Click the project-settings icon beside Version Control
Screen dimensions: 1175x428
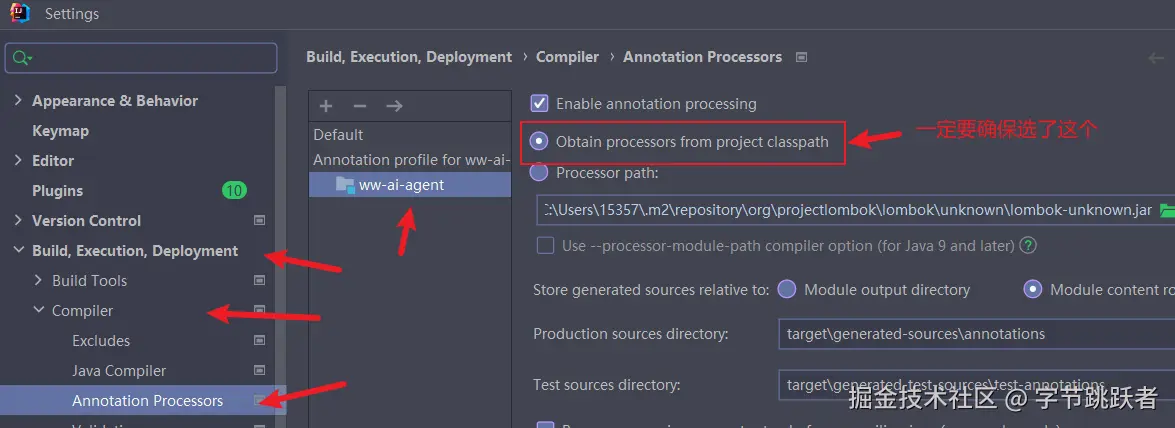pos(260,221)
